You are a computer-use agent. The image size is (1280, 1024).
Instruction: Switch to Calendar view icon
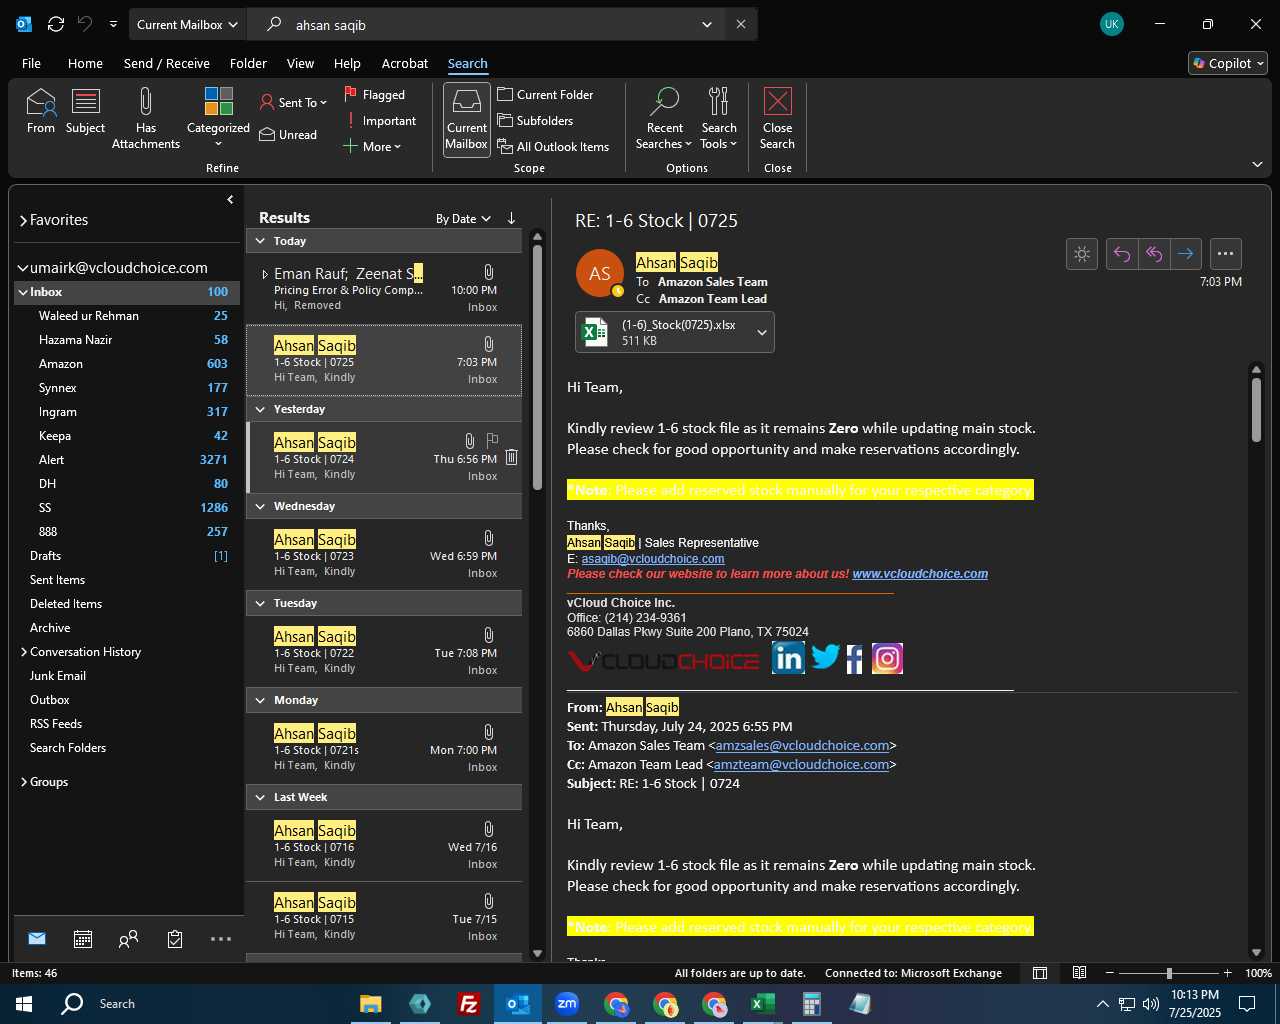pyautogui.click(x=83, y=939)
